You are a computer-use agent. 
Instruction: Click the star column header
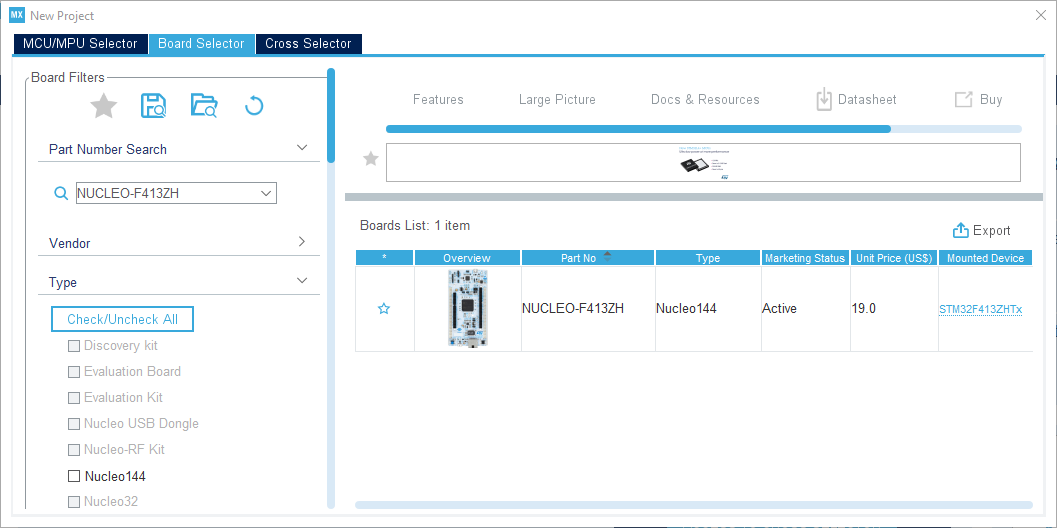pos(384,258)
